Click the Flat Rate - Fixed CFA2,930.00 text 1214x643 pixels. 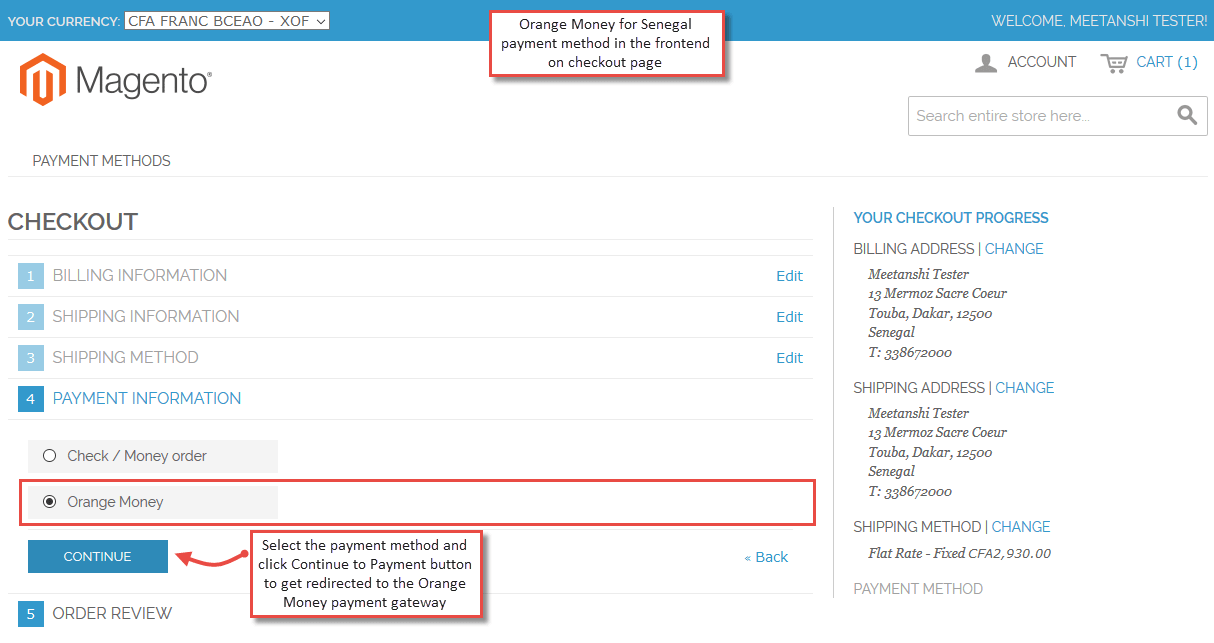click(960, 553)
